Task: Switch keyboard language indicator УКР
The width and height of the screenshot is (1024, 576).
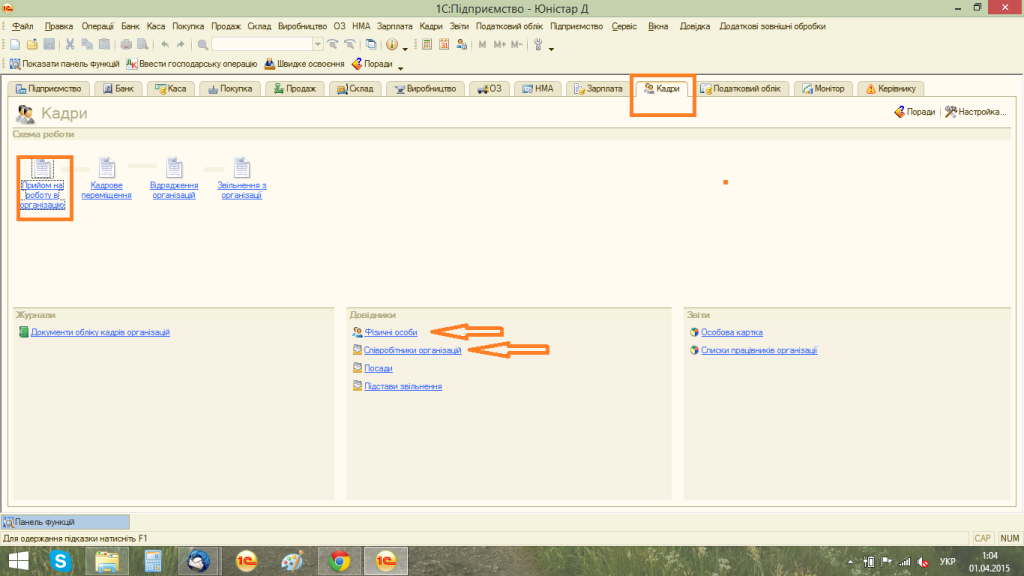Action: coord(948,562)
